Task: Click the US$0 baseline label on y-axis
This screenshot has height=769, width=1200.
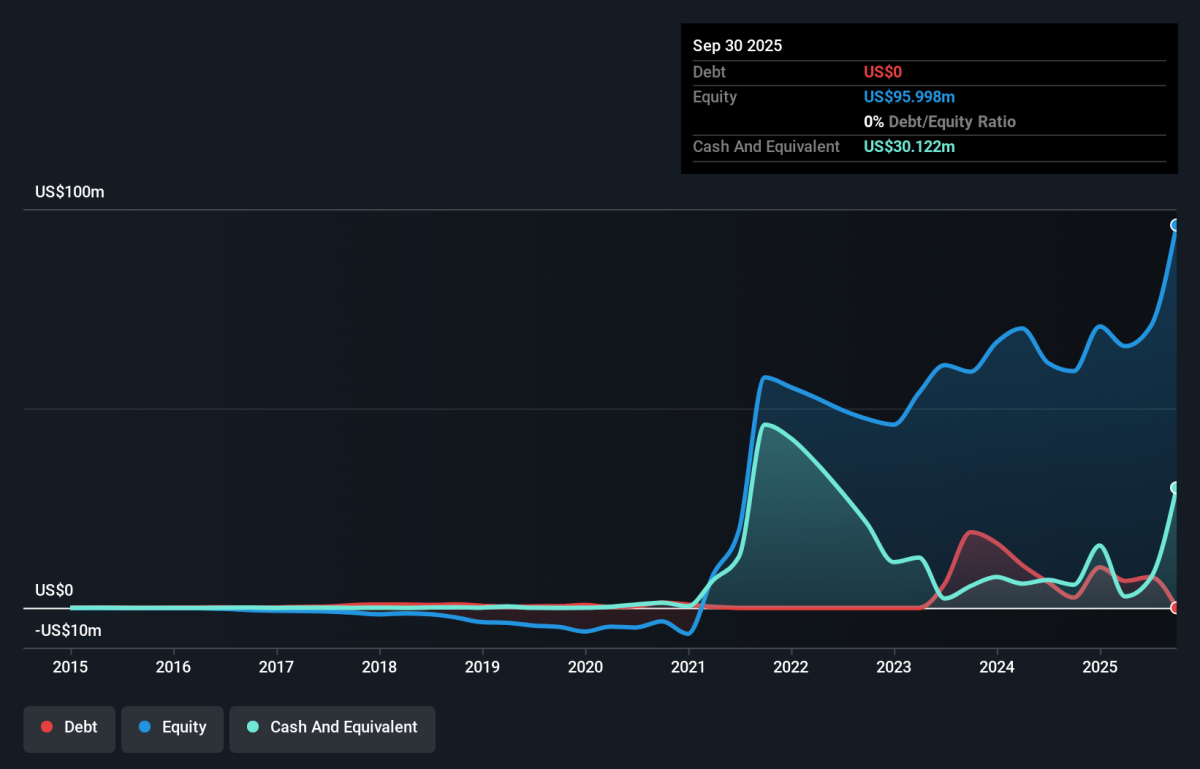Action: click(x=54, y=591)
